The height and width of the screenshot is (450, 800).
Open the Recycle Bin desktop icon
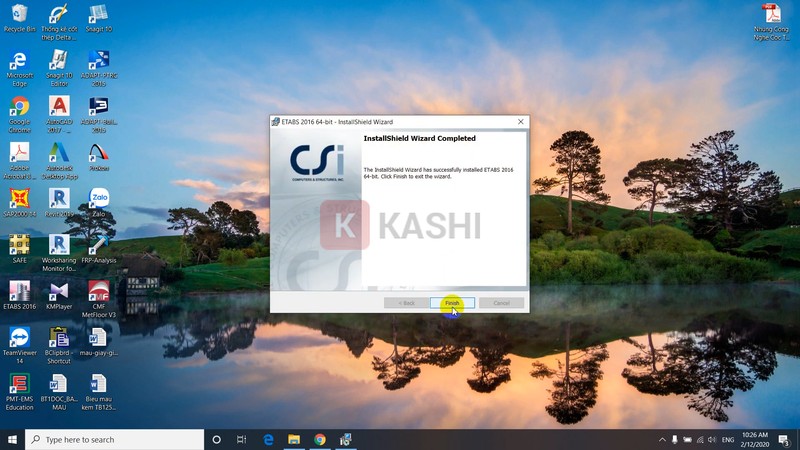[19, 15]
